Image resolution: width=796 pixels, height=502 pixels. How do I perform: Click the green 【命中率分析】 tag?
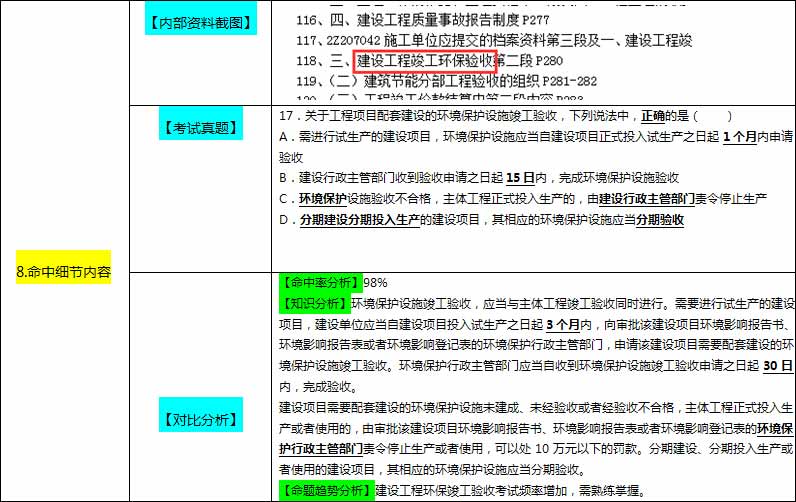tap(320, 283)
